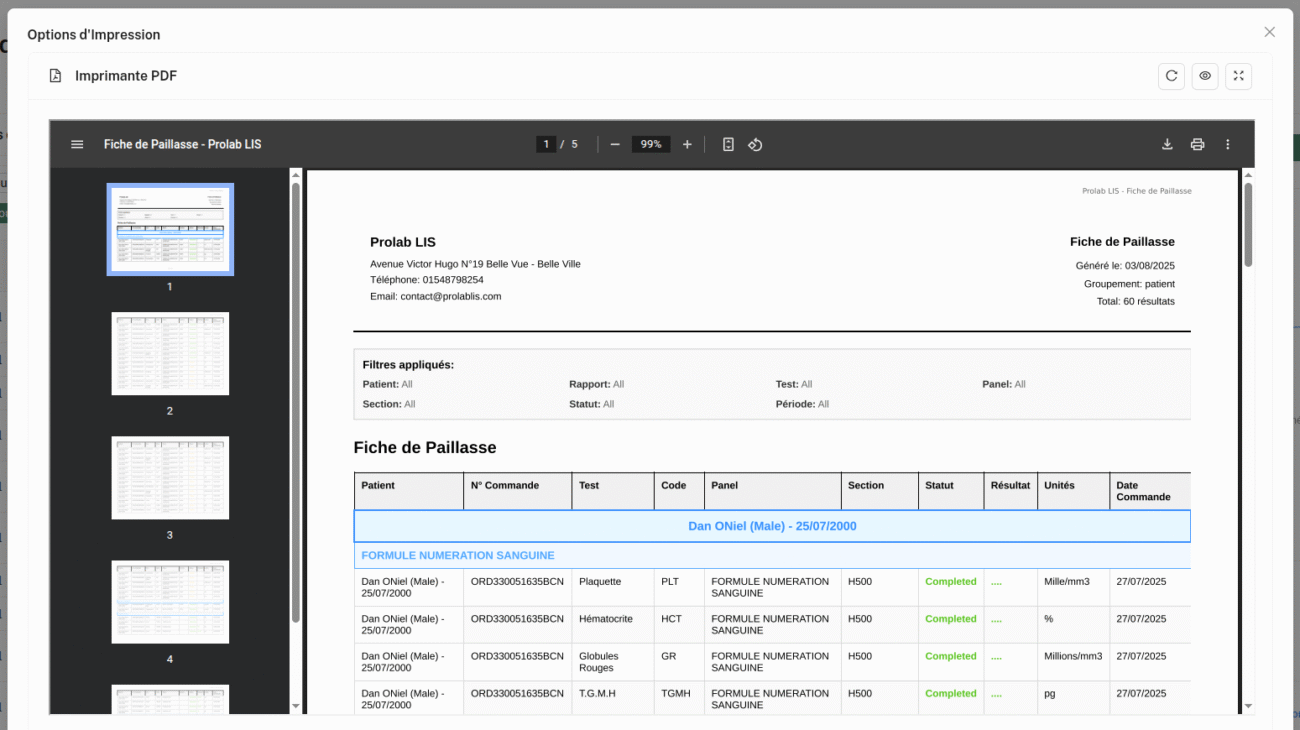This screenshot has height=730, width=1300.
Task: Download the PDF file
Action: coord(1167,144)
